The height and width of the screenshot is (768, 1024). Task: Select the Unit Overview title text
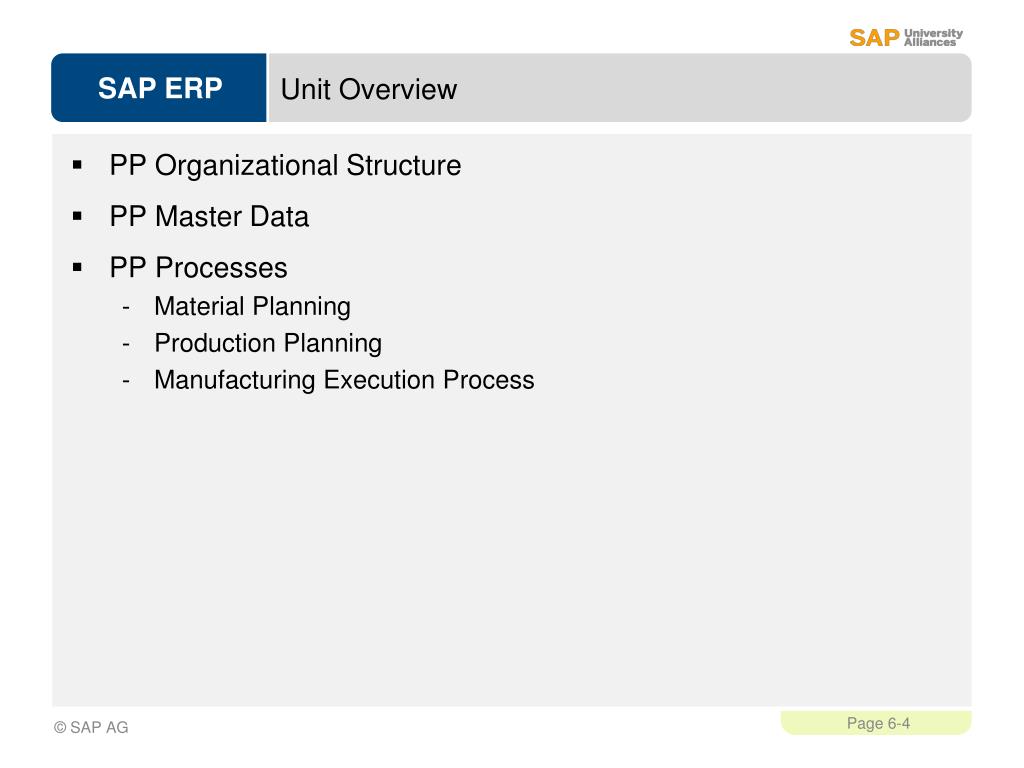(x=368, y=89)
